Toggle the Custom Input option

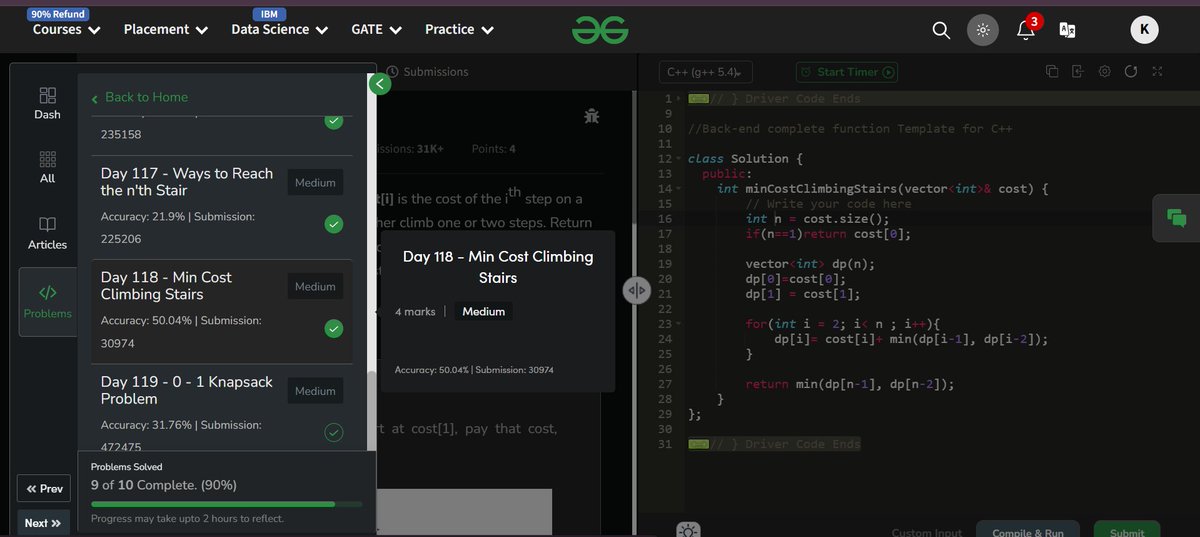click(927, 533)
